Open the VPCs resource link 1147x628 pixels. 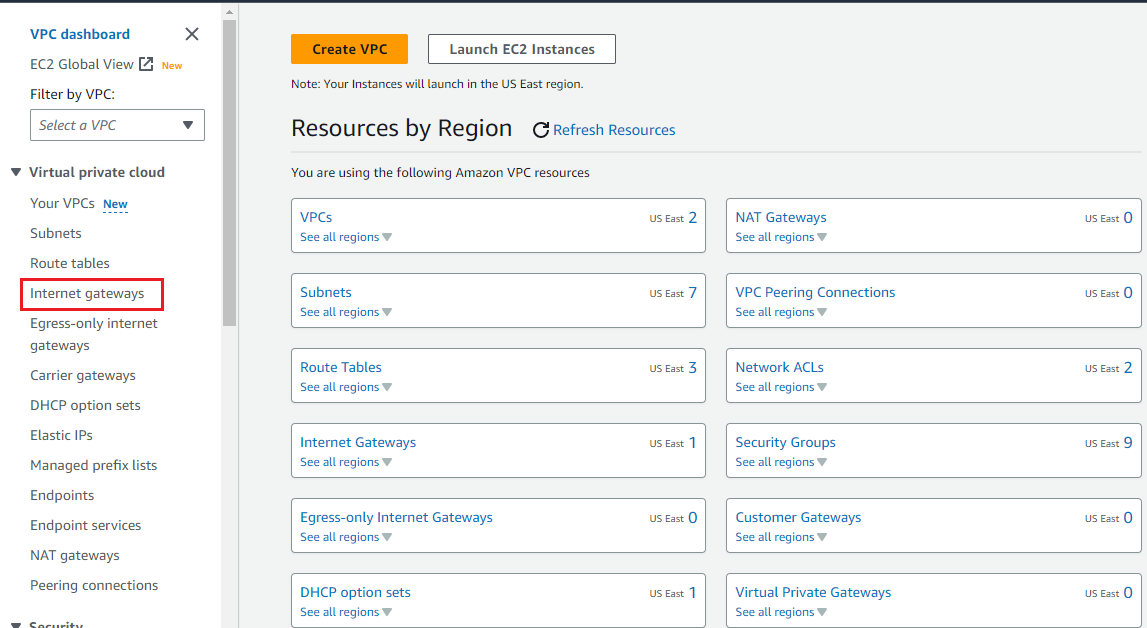click(x=316, y=217)
